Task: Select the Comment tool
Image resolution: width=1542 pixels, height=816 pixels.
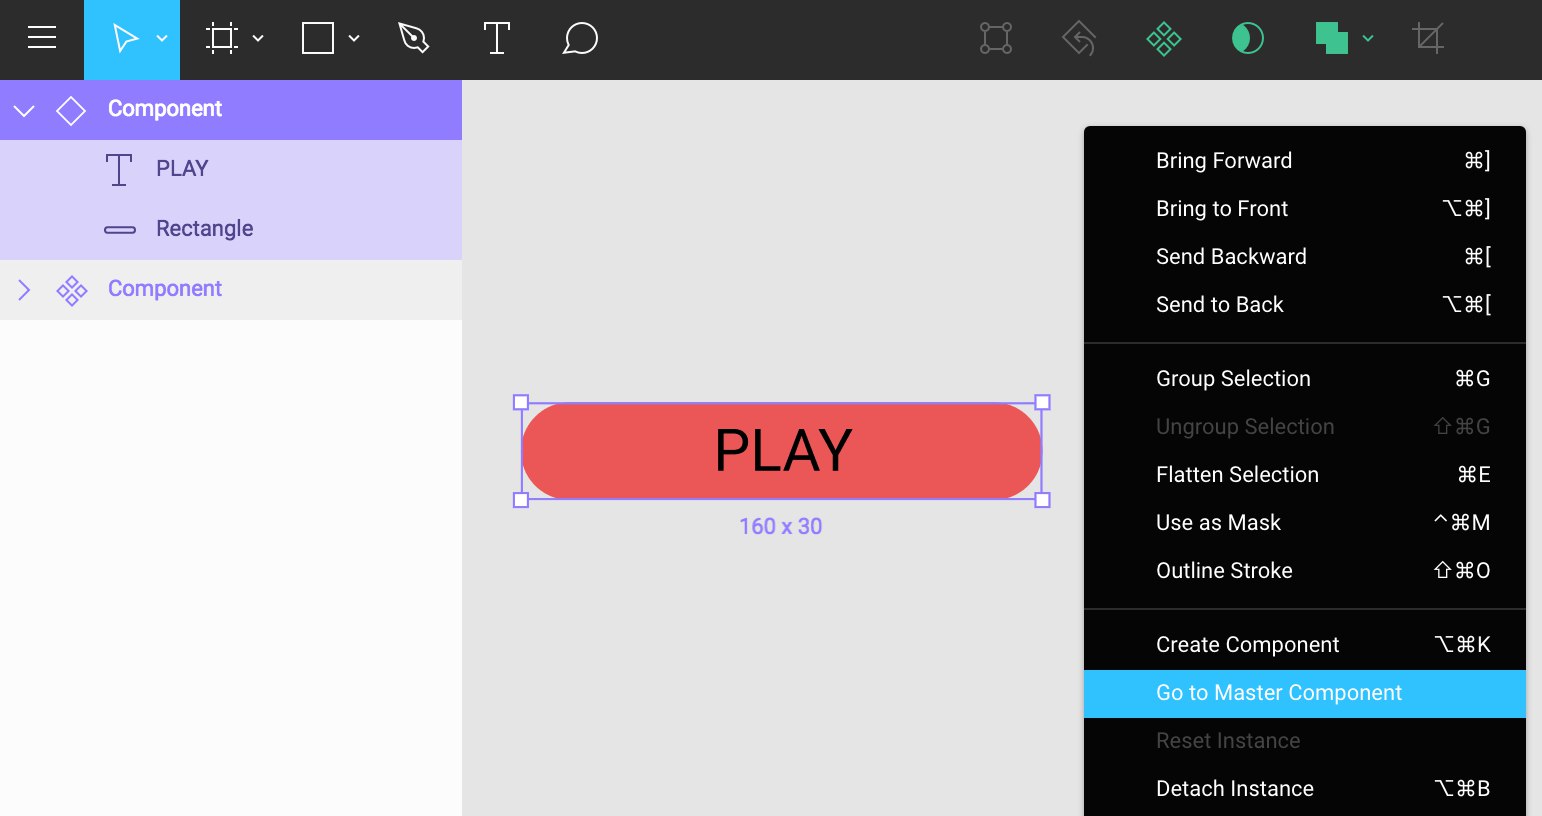Action: point(580,38)
